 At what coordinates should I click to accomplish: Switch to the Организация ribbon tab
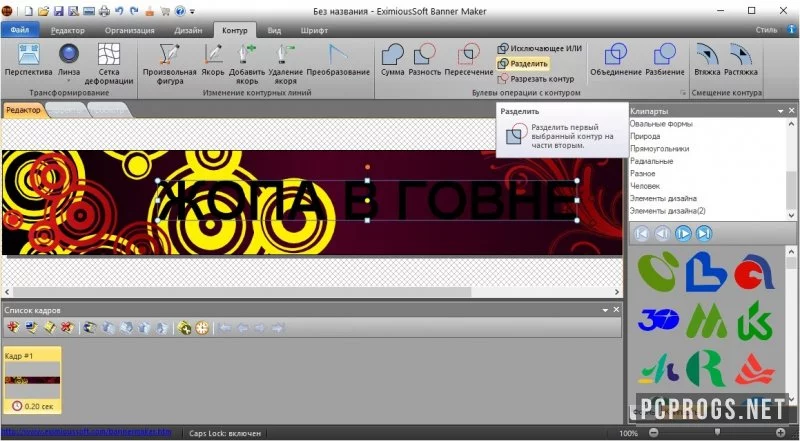tap(130, 31)
